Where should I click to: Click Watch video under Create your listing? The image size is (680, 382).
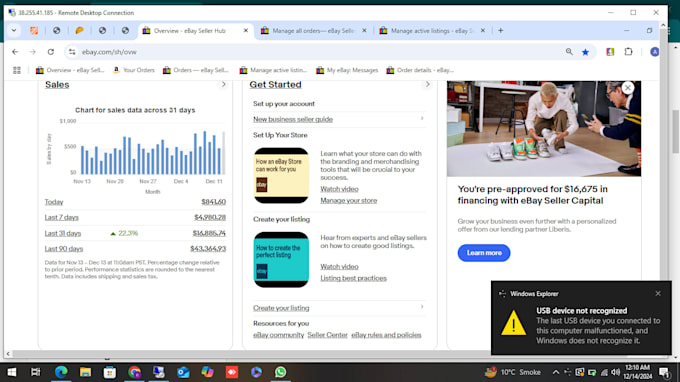click(x=339, y=267)
